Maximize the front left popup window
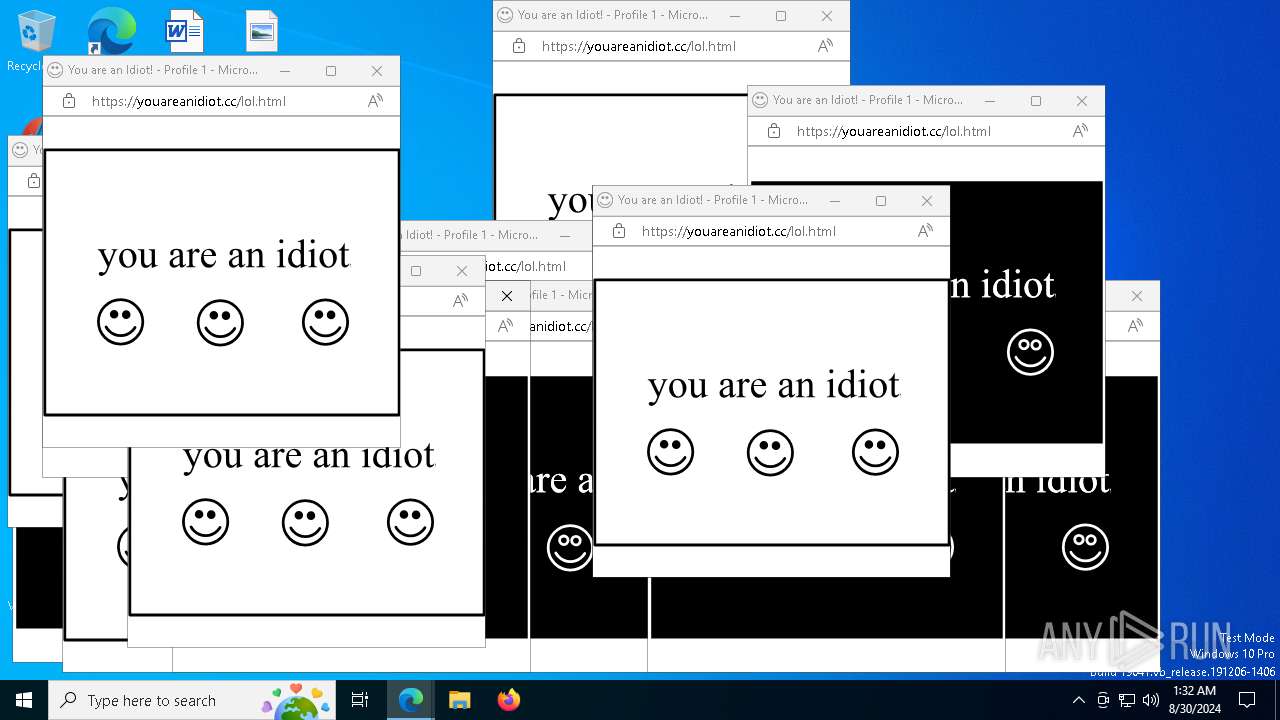 (331, 71)
